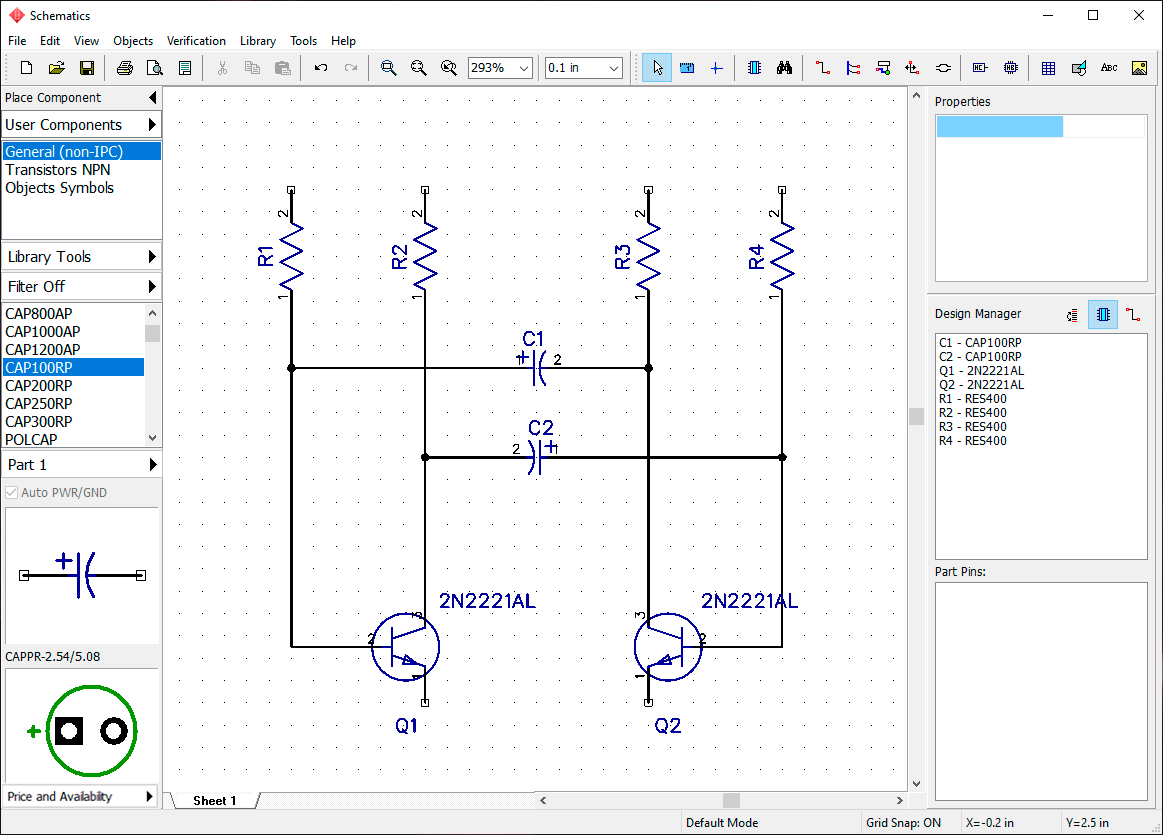Activate the default select arrow tool
This screenshot has width=1163, height=835.
click(656, 67)
